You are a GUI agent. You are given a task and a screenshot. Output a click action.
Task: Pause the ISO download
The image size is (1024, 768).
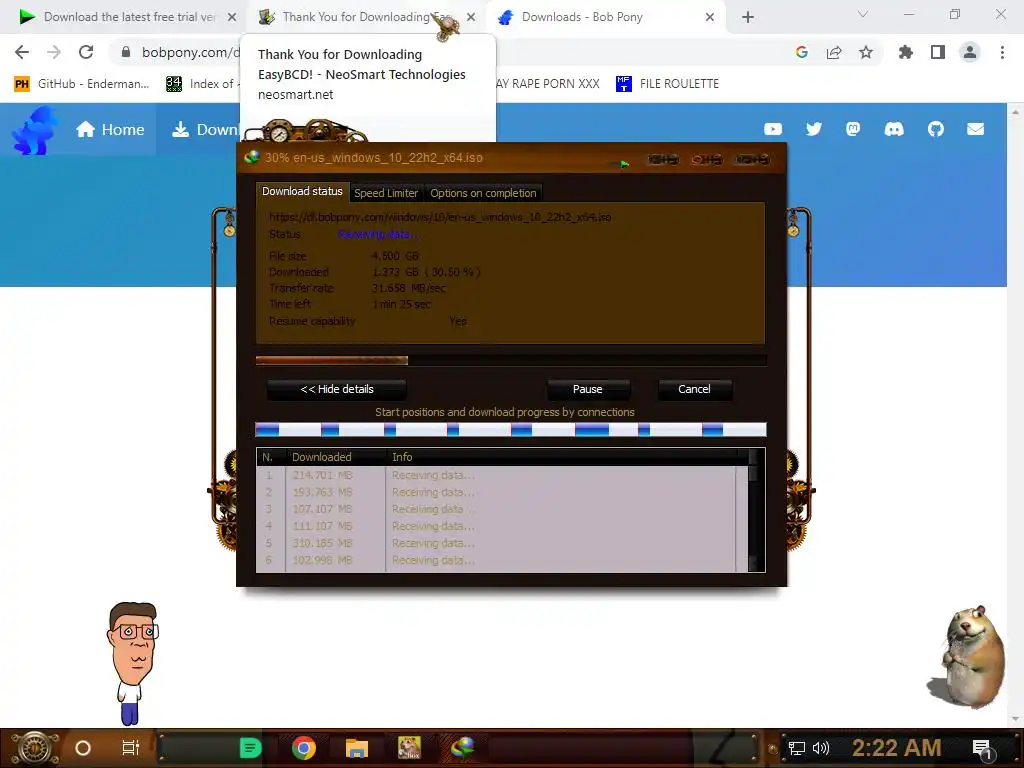588,389
